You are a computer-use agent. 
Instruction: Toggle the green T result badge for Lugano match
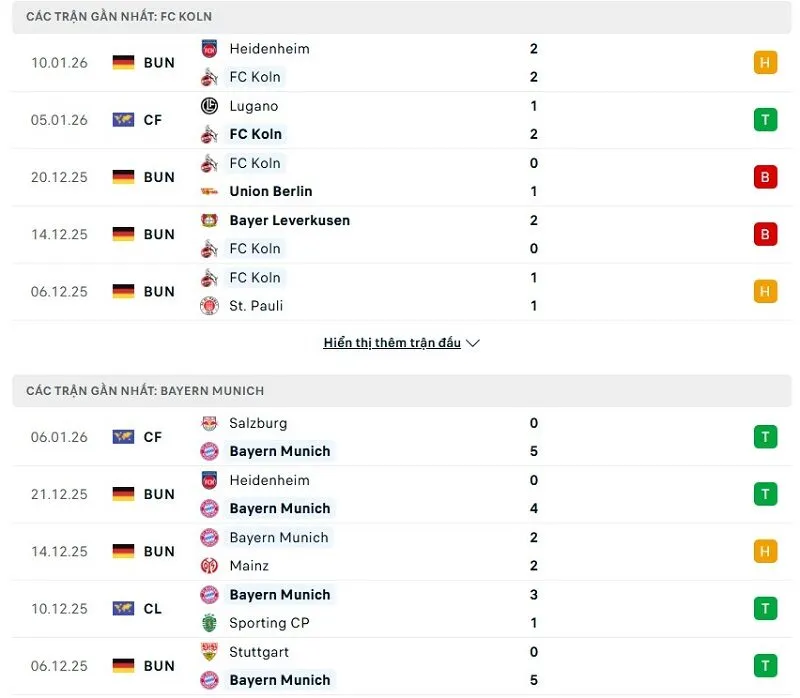tap(765, 119)
